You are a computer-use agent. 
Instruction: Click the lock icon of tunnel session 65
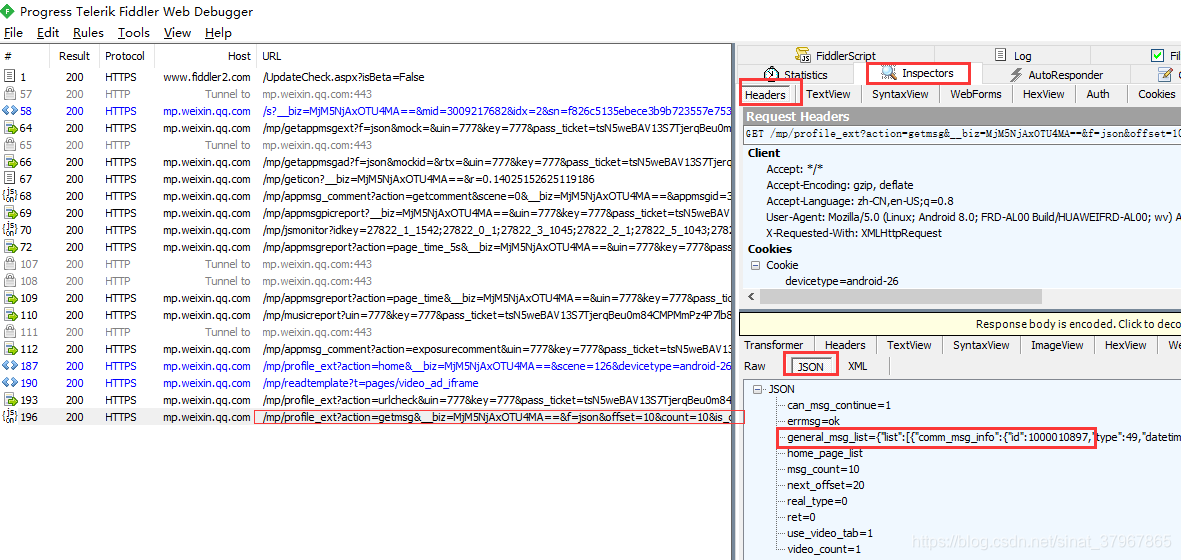coord(10,145)
